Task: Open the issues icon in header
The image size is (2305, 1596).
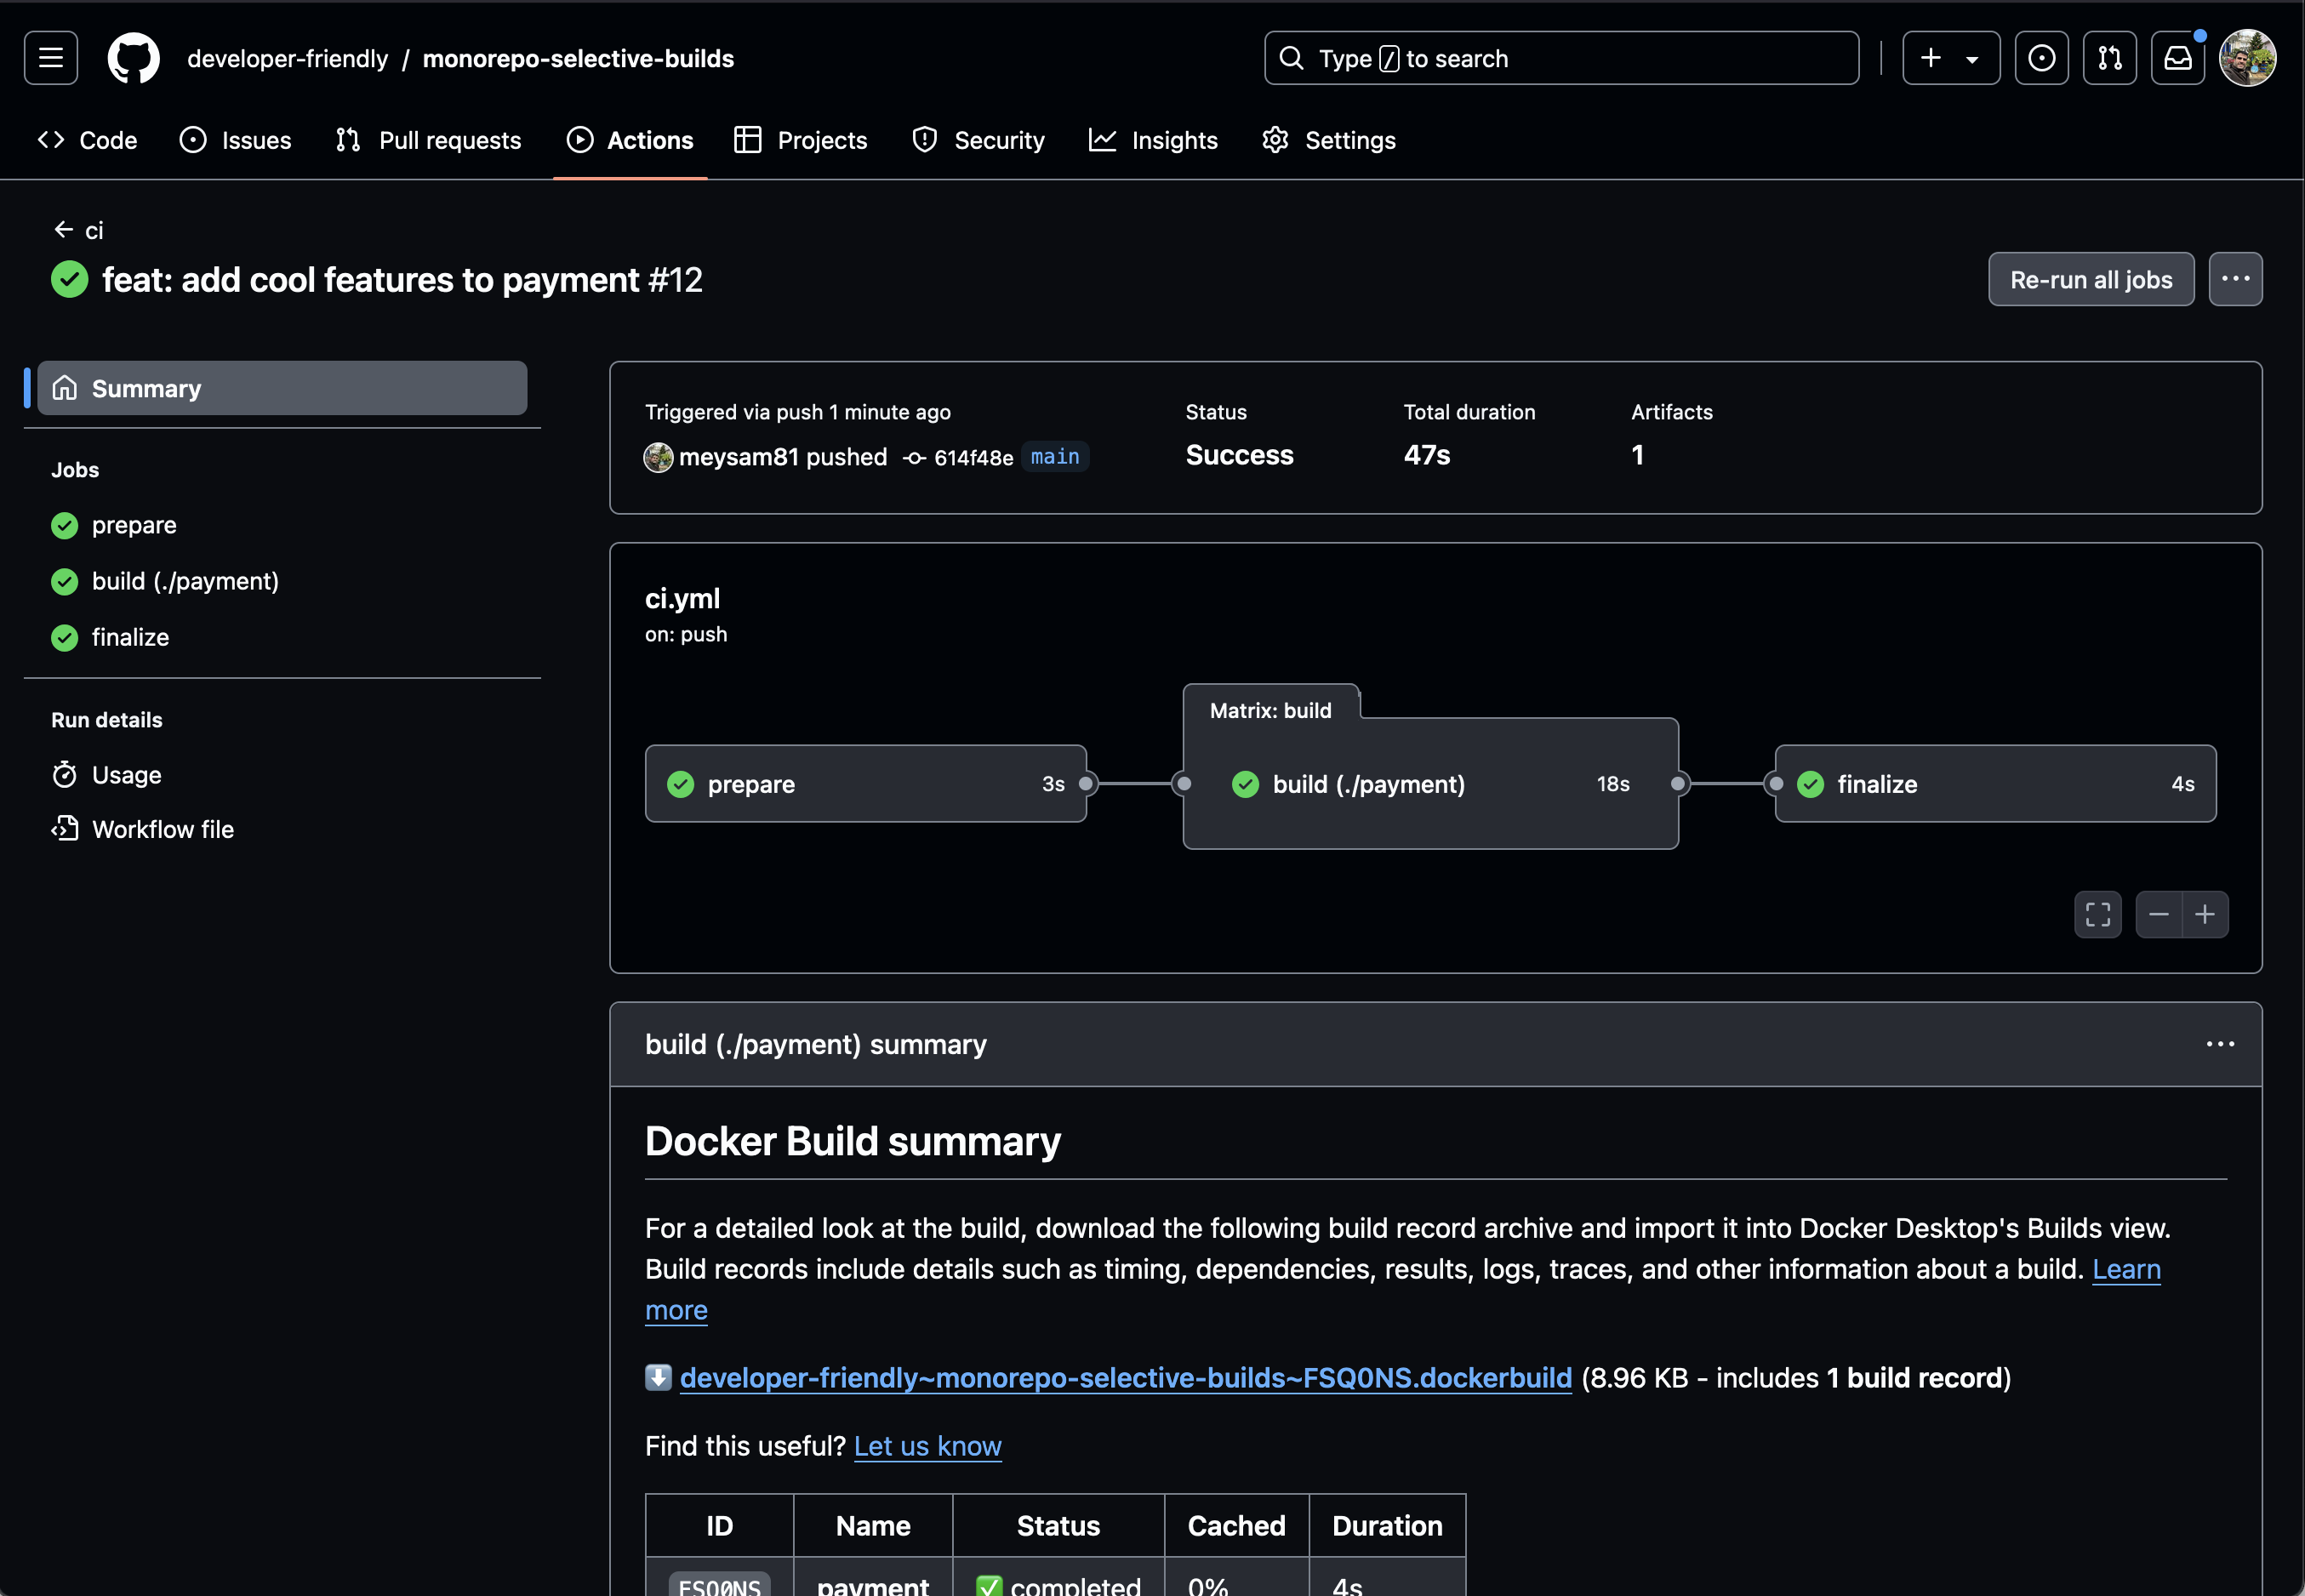Action: (2041, 58)
